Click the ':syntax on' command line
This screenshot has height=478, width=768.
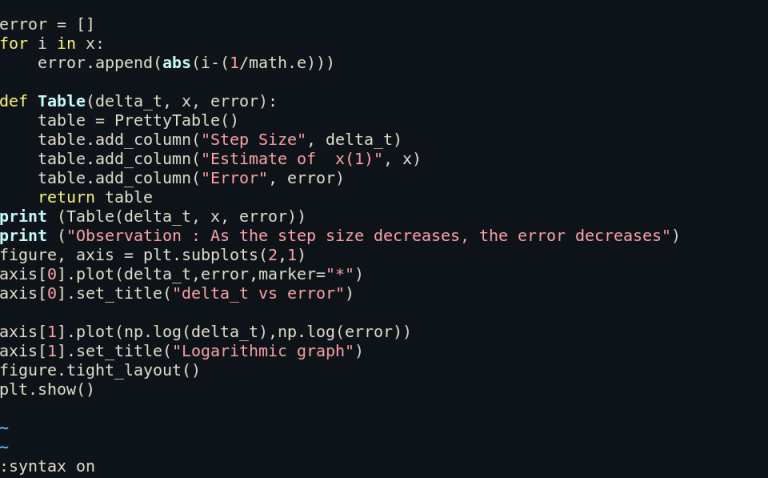pos(48,467)
